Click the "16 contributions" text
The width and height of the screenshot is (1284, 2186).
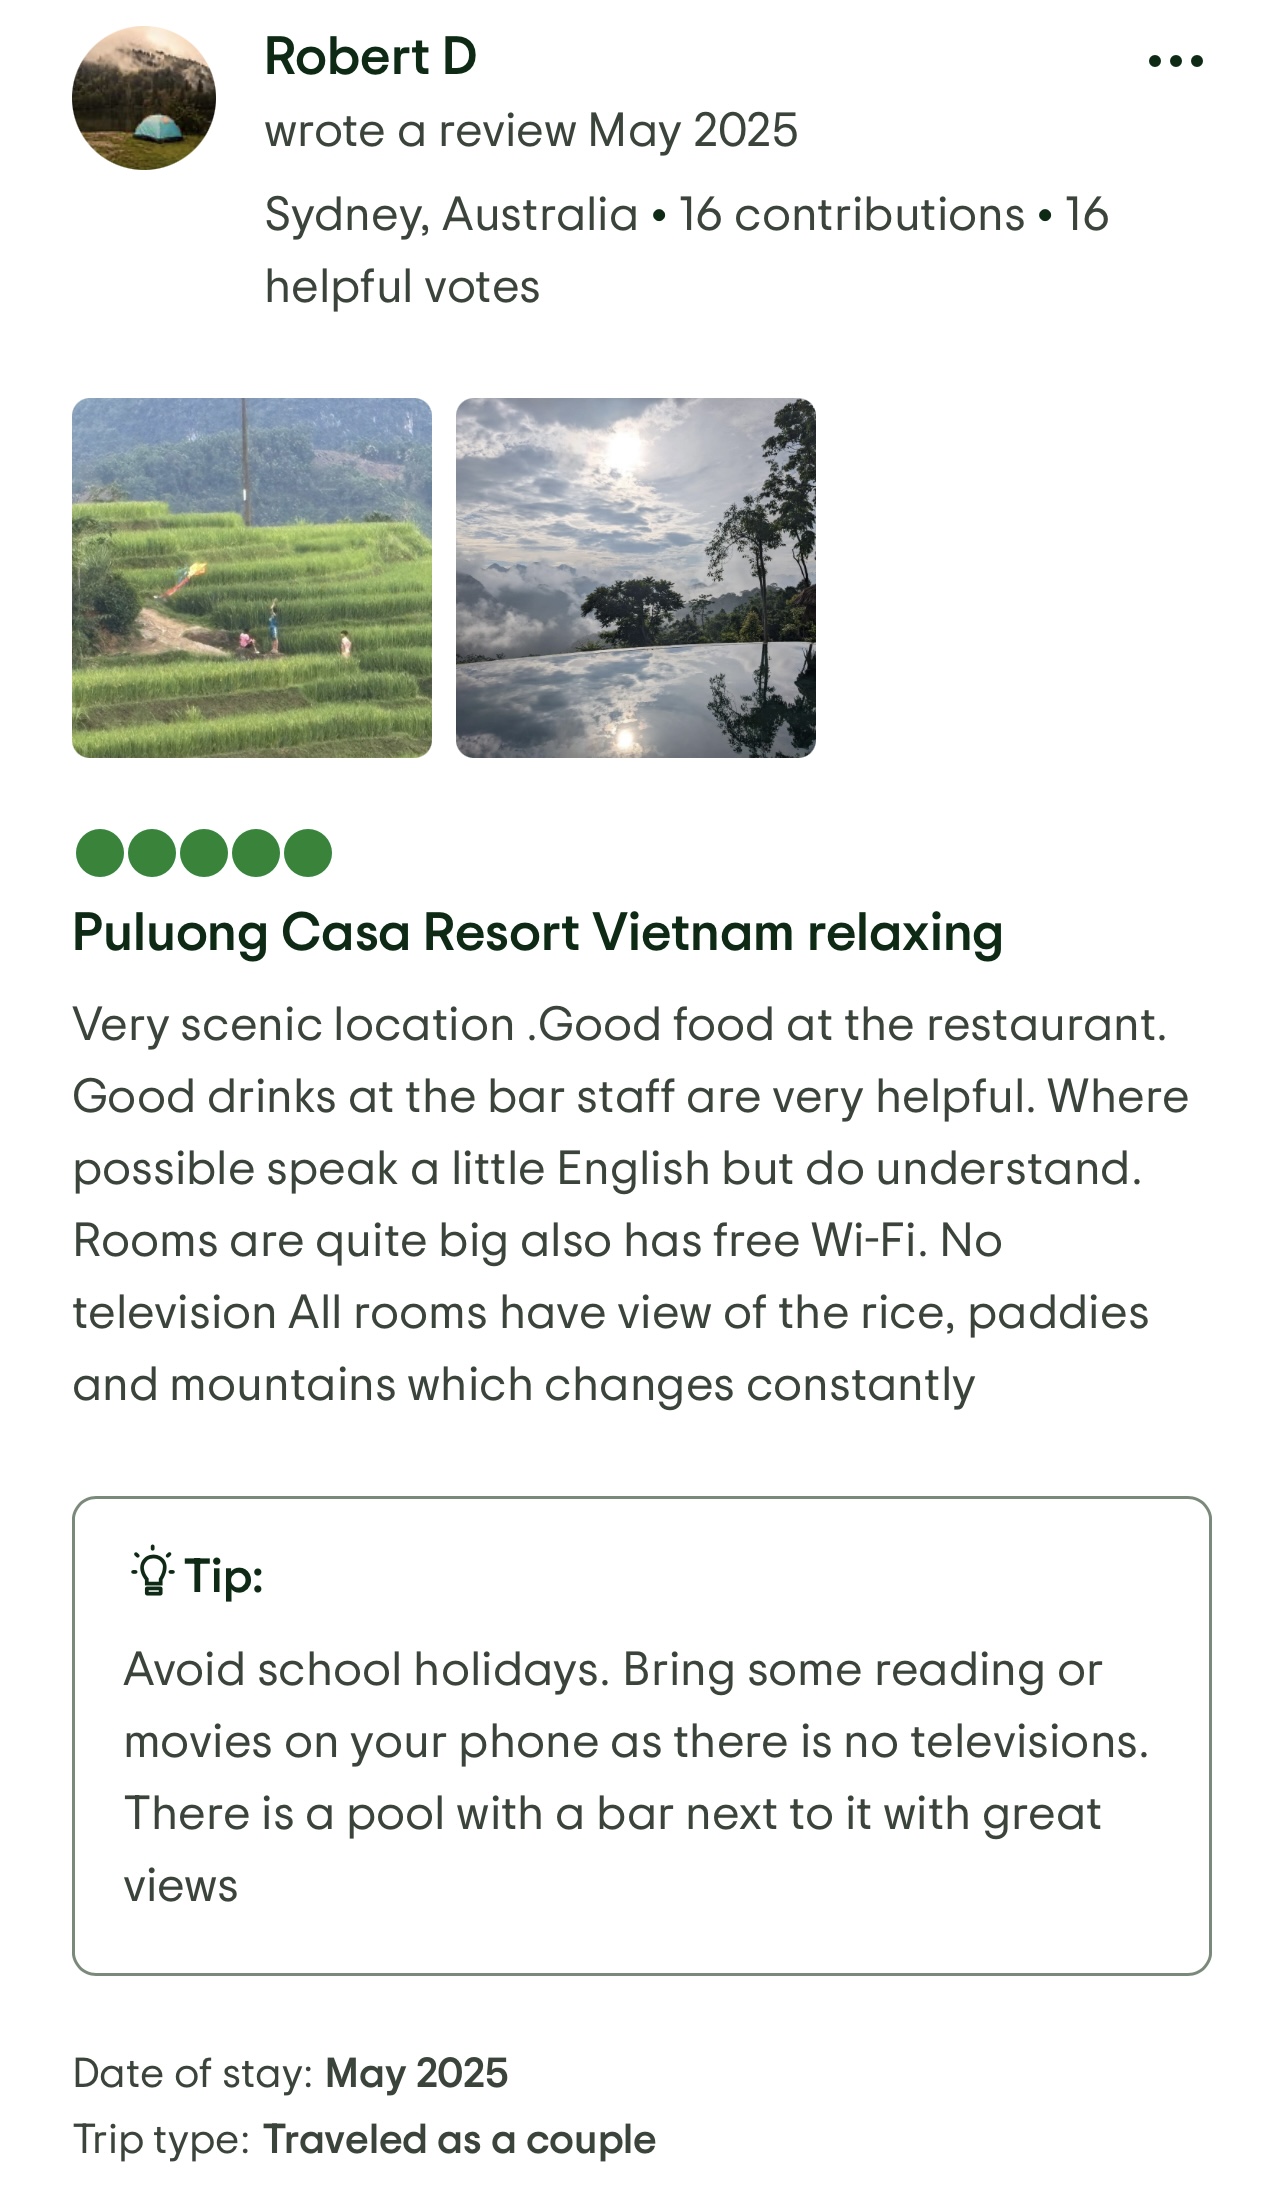[852, 215]
